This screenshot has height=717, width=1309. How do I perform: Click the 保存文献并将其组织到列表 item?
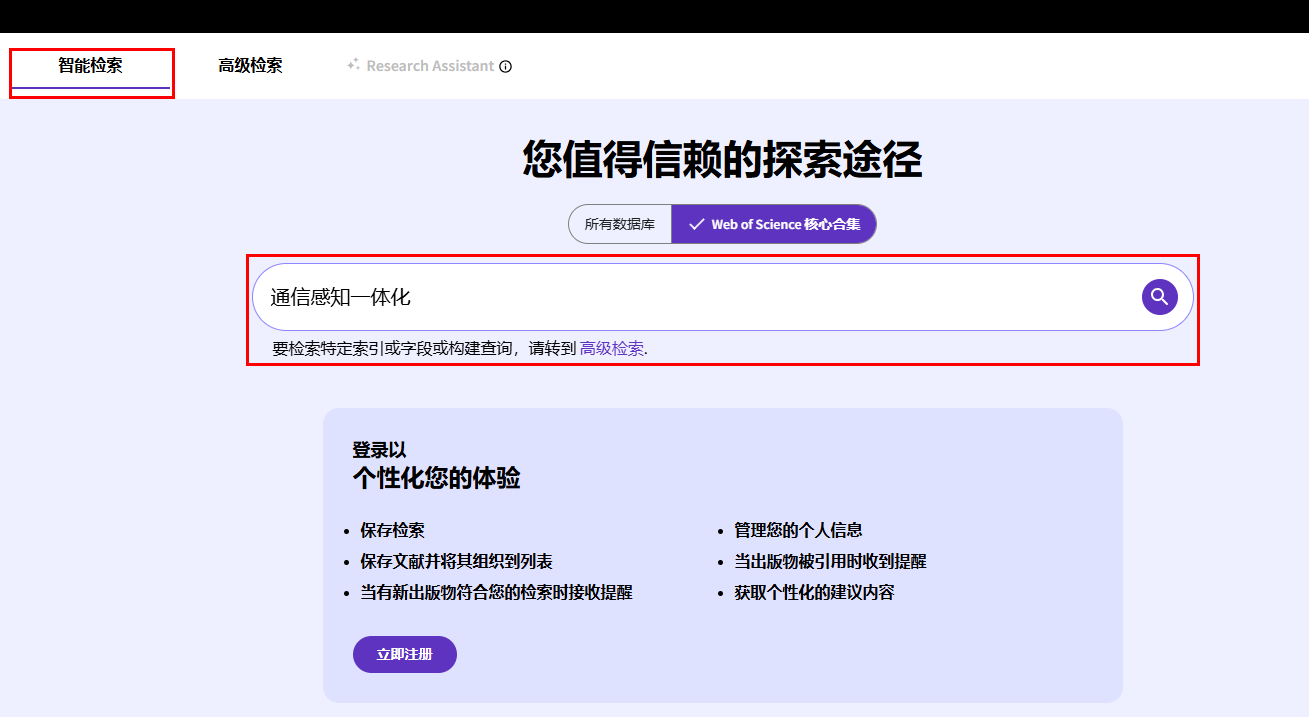pos(456,561)
